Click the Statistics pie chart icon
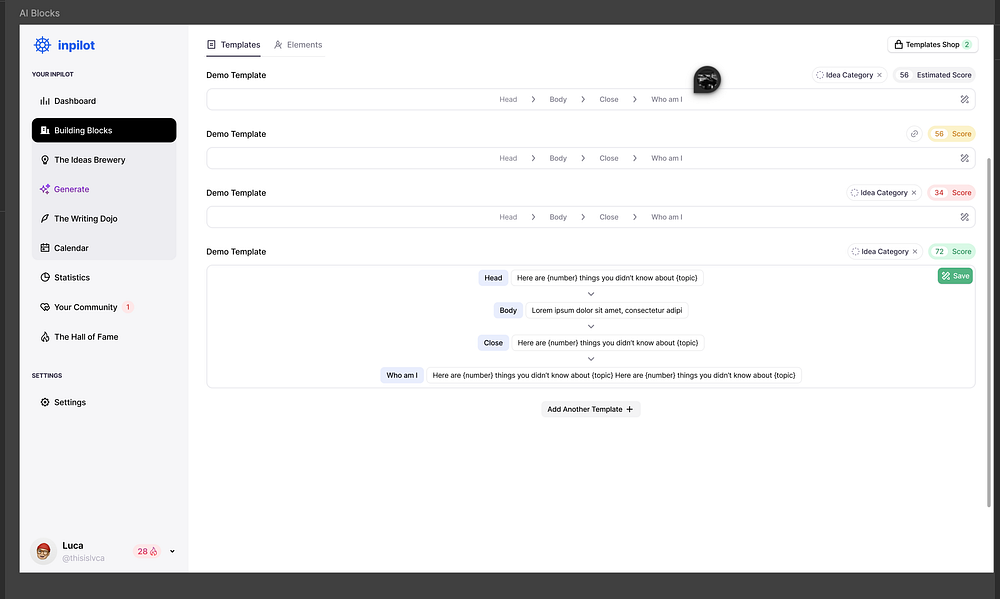The image size is (1000, 599). point(45,277)
